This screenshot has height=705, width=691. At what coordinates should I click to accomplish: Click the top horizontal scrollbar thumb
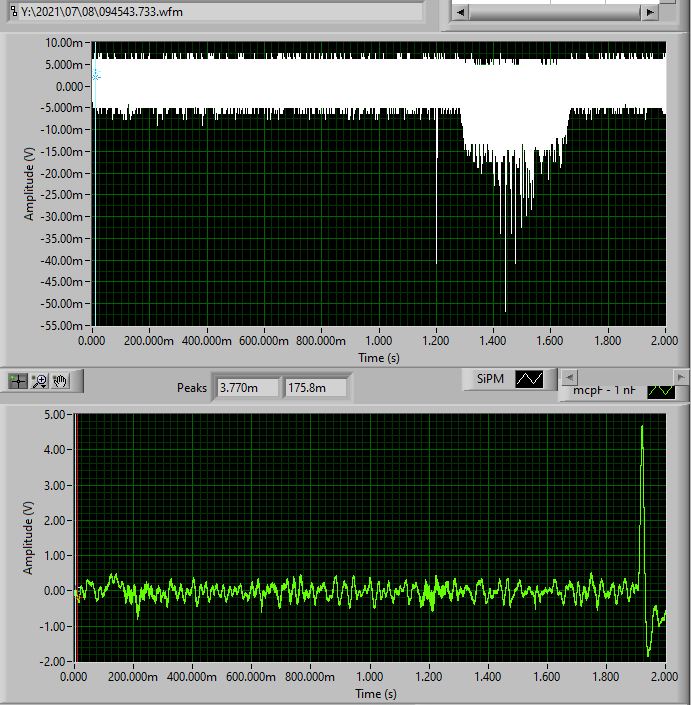point(555,13)
